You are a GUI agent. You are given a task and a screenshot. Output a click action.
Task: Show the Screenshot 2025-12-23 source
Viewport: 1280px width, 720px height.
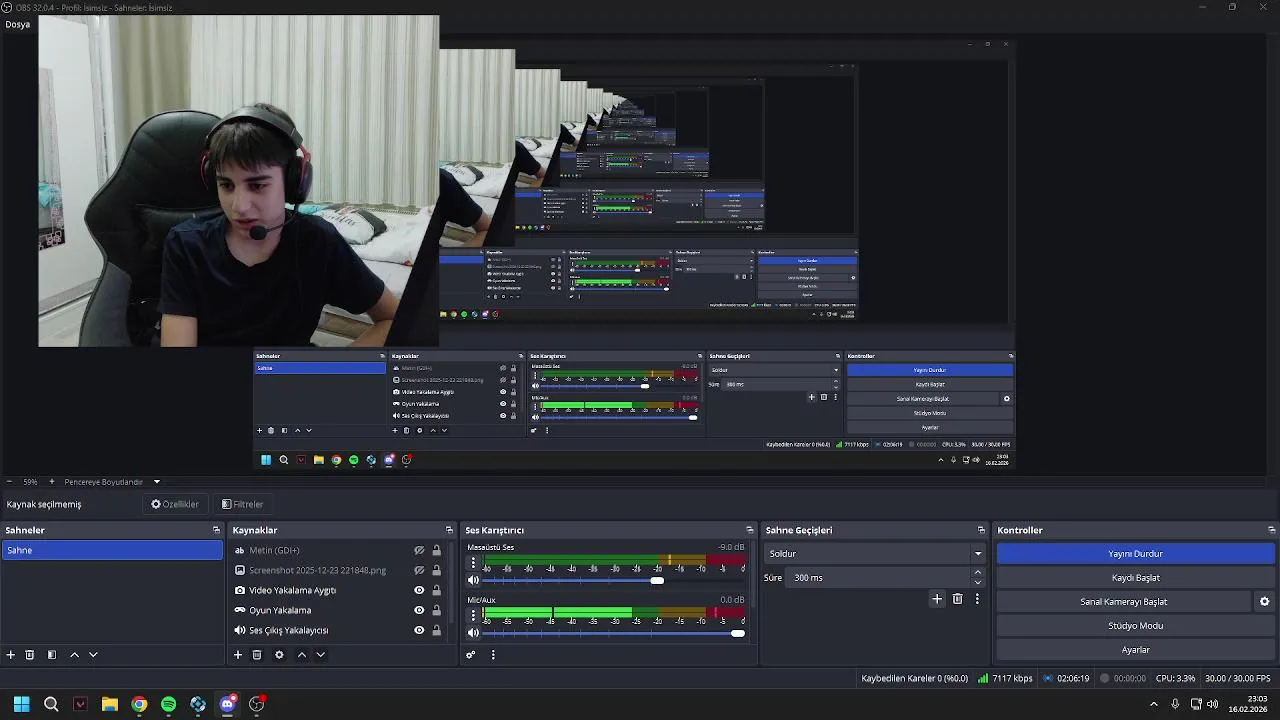pyautogui.click(x=420, y=570)
